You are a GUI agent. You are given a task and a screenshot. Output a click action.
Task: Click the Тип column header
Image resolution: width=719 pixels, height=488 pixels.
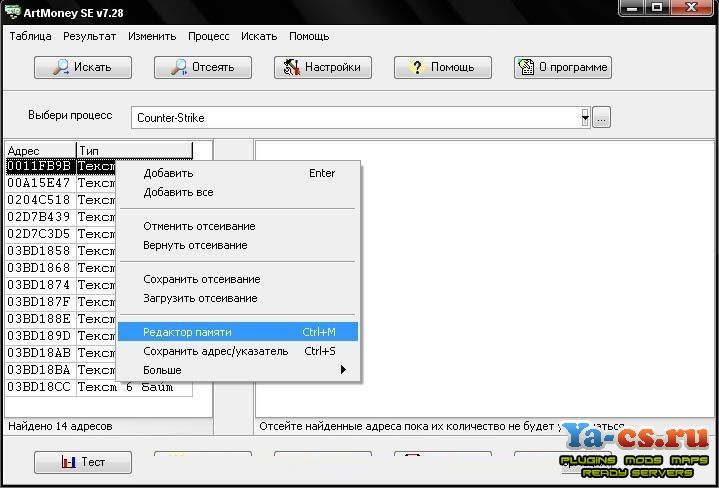pyautogui.click(x=134, y=150)
